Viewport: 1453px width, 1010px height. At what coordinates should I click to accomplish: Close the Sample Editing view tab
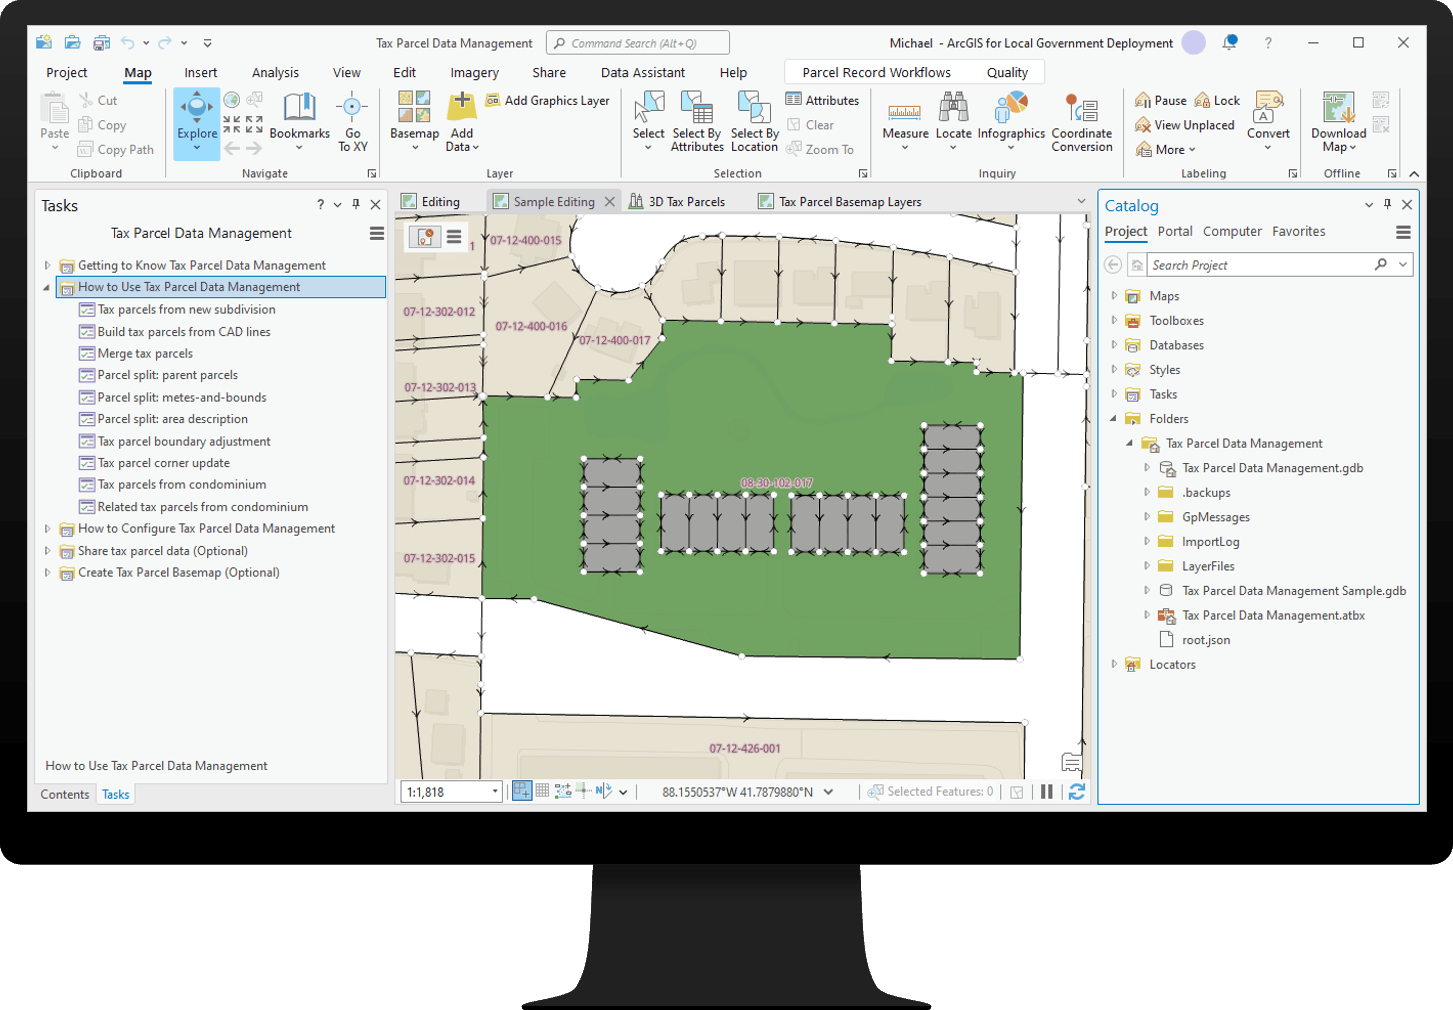point(610,202)
